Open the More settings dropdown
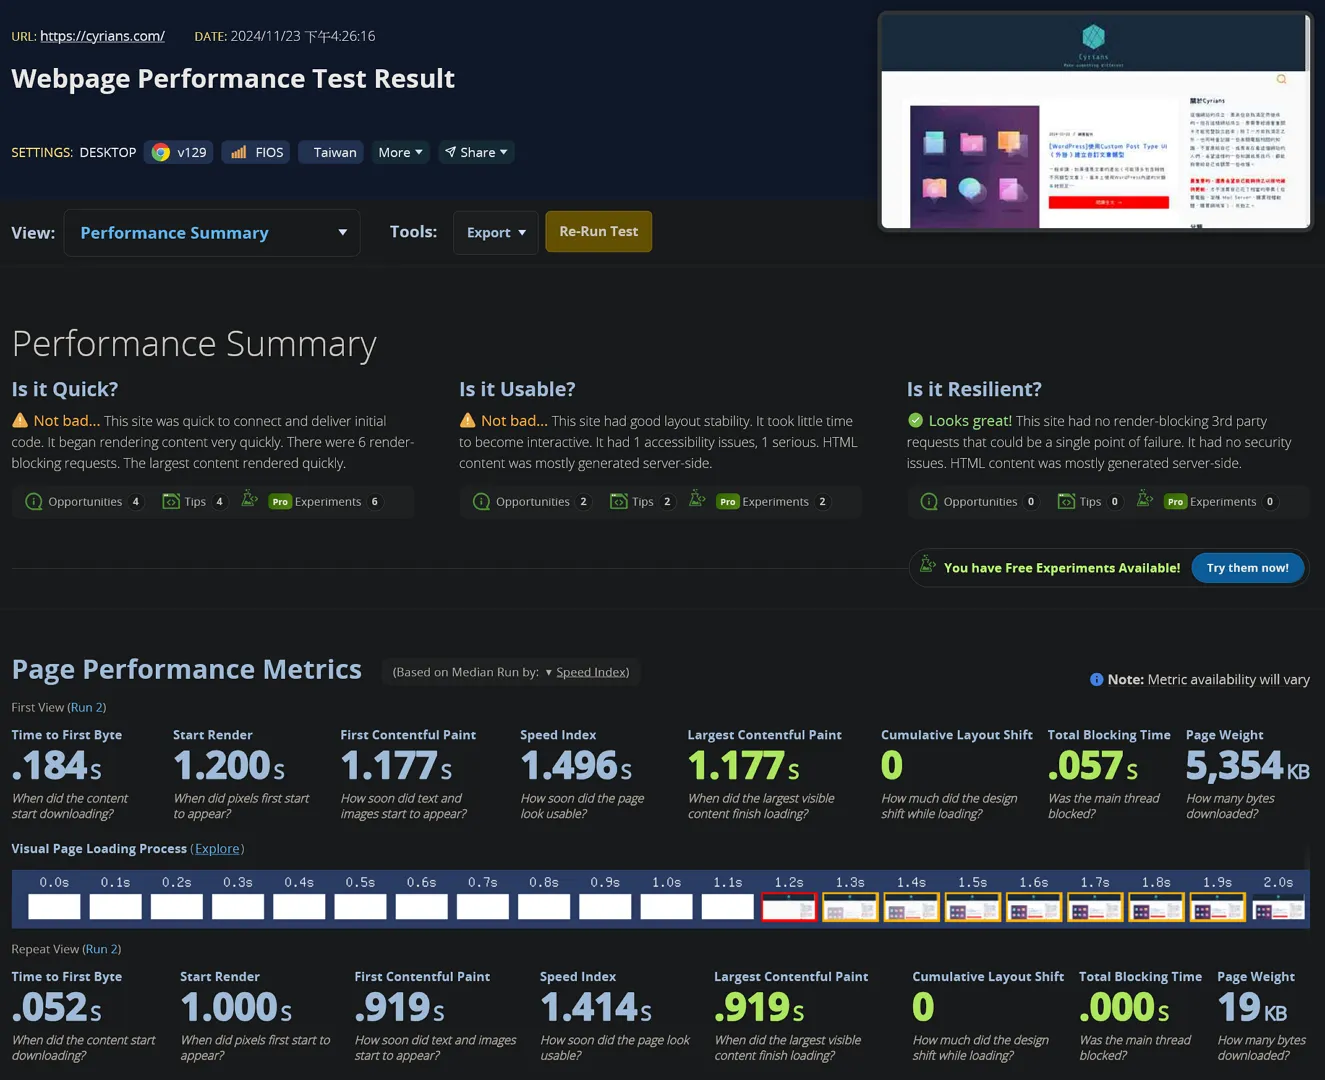This screenshot has height=1080, width=1325. [x=400, y=152]
